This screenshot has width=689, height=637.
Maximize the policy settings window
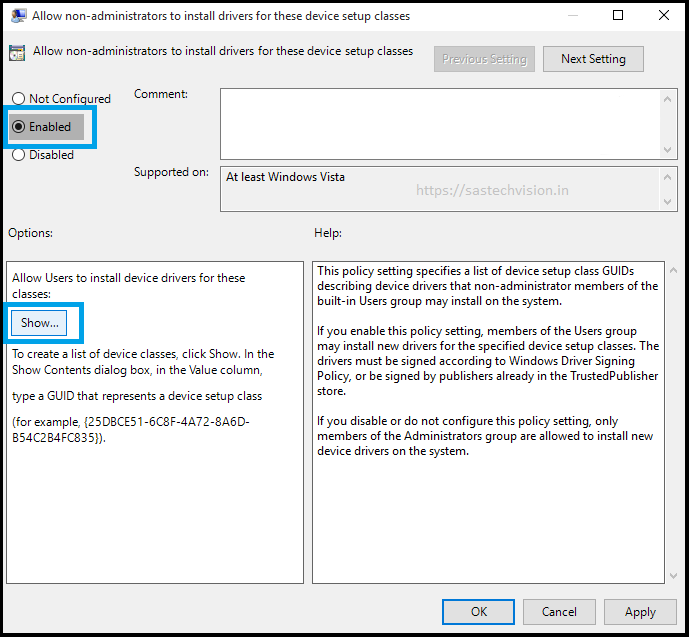(x=618, y=16)
